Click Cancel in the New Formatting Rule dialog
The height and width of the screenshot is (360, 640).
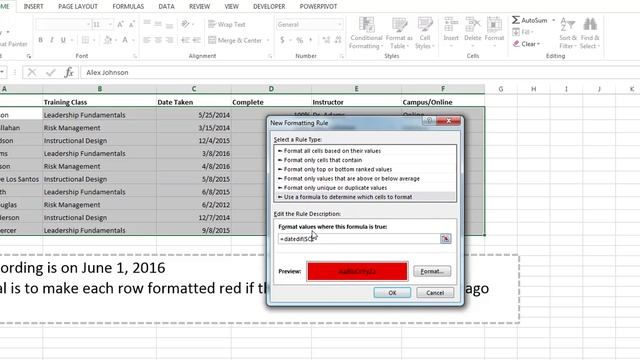coord(435,293)
